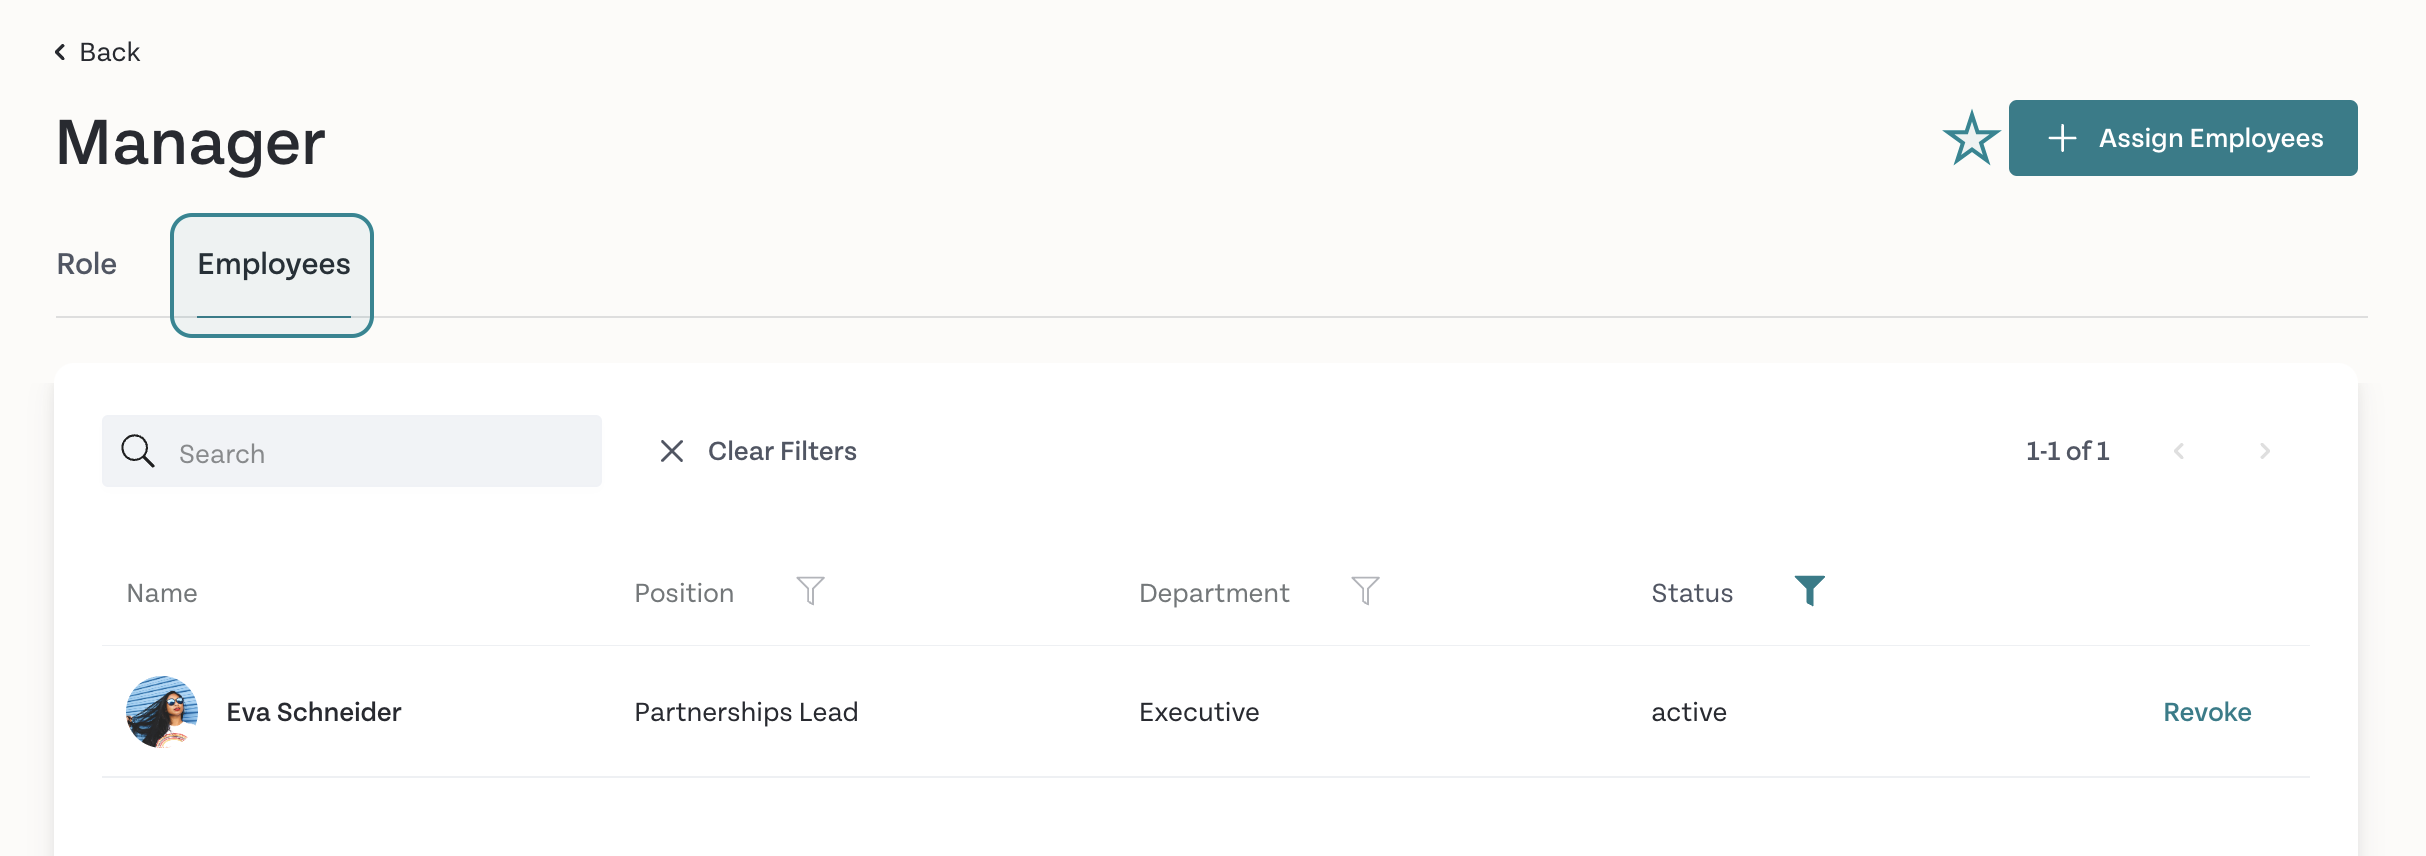This screenshot has width=2426, height=856.
Task: Click the X next to Clear Filters
Action: [x=672, y=451]
